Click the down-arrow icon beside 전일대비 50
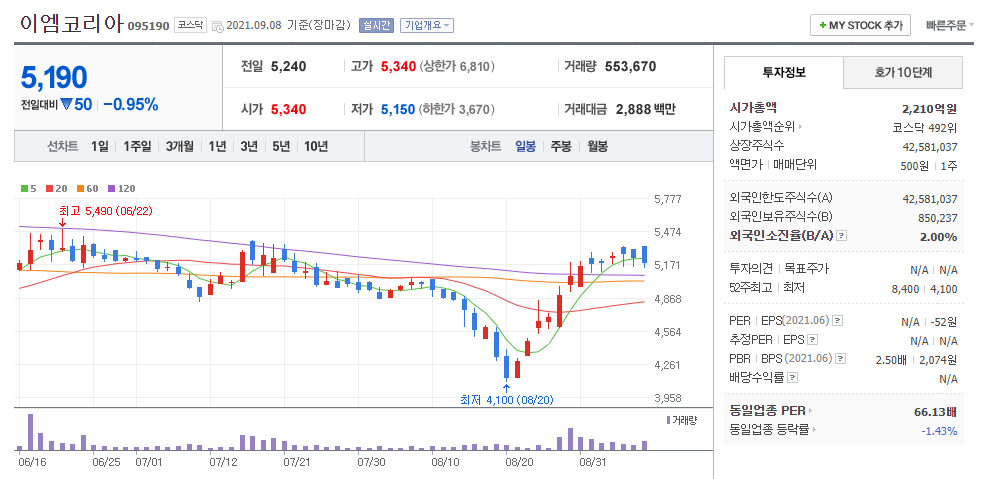The height and width of the screenshot is (479, 988). click(x=66, y=105)
